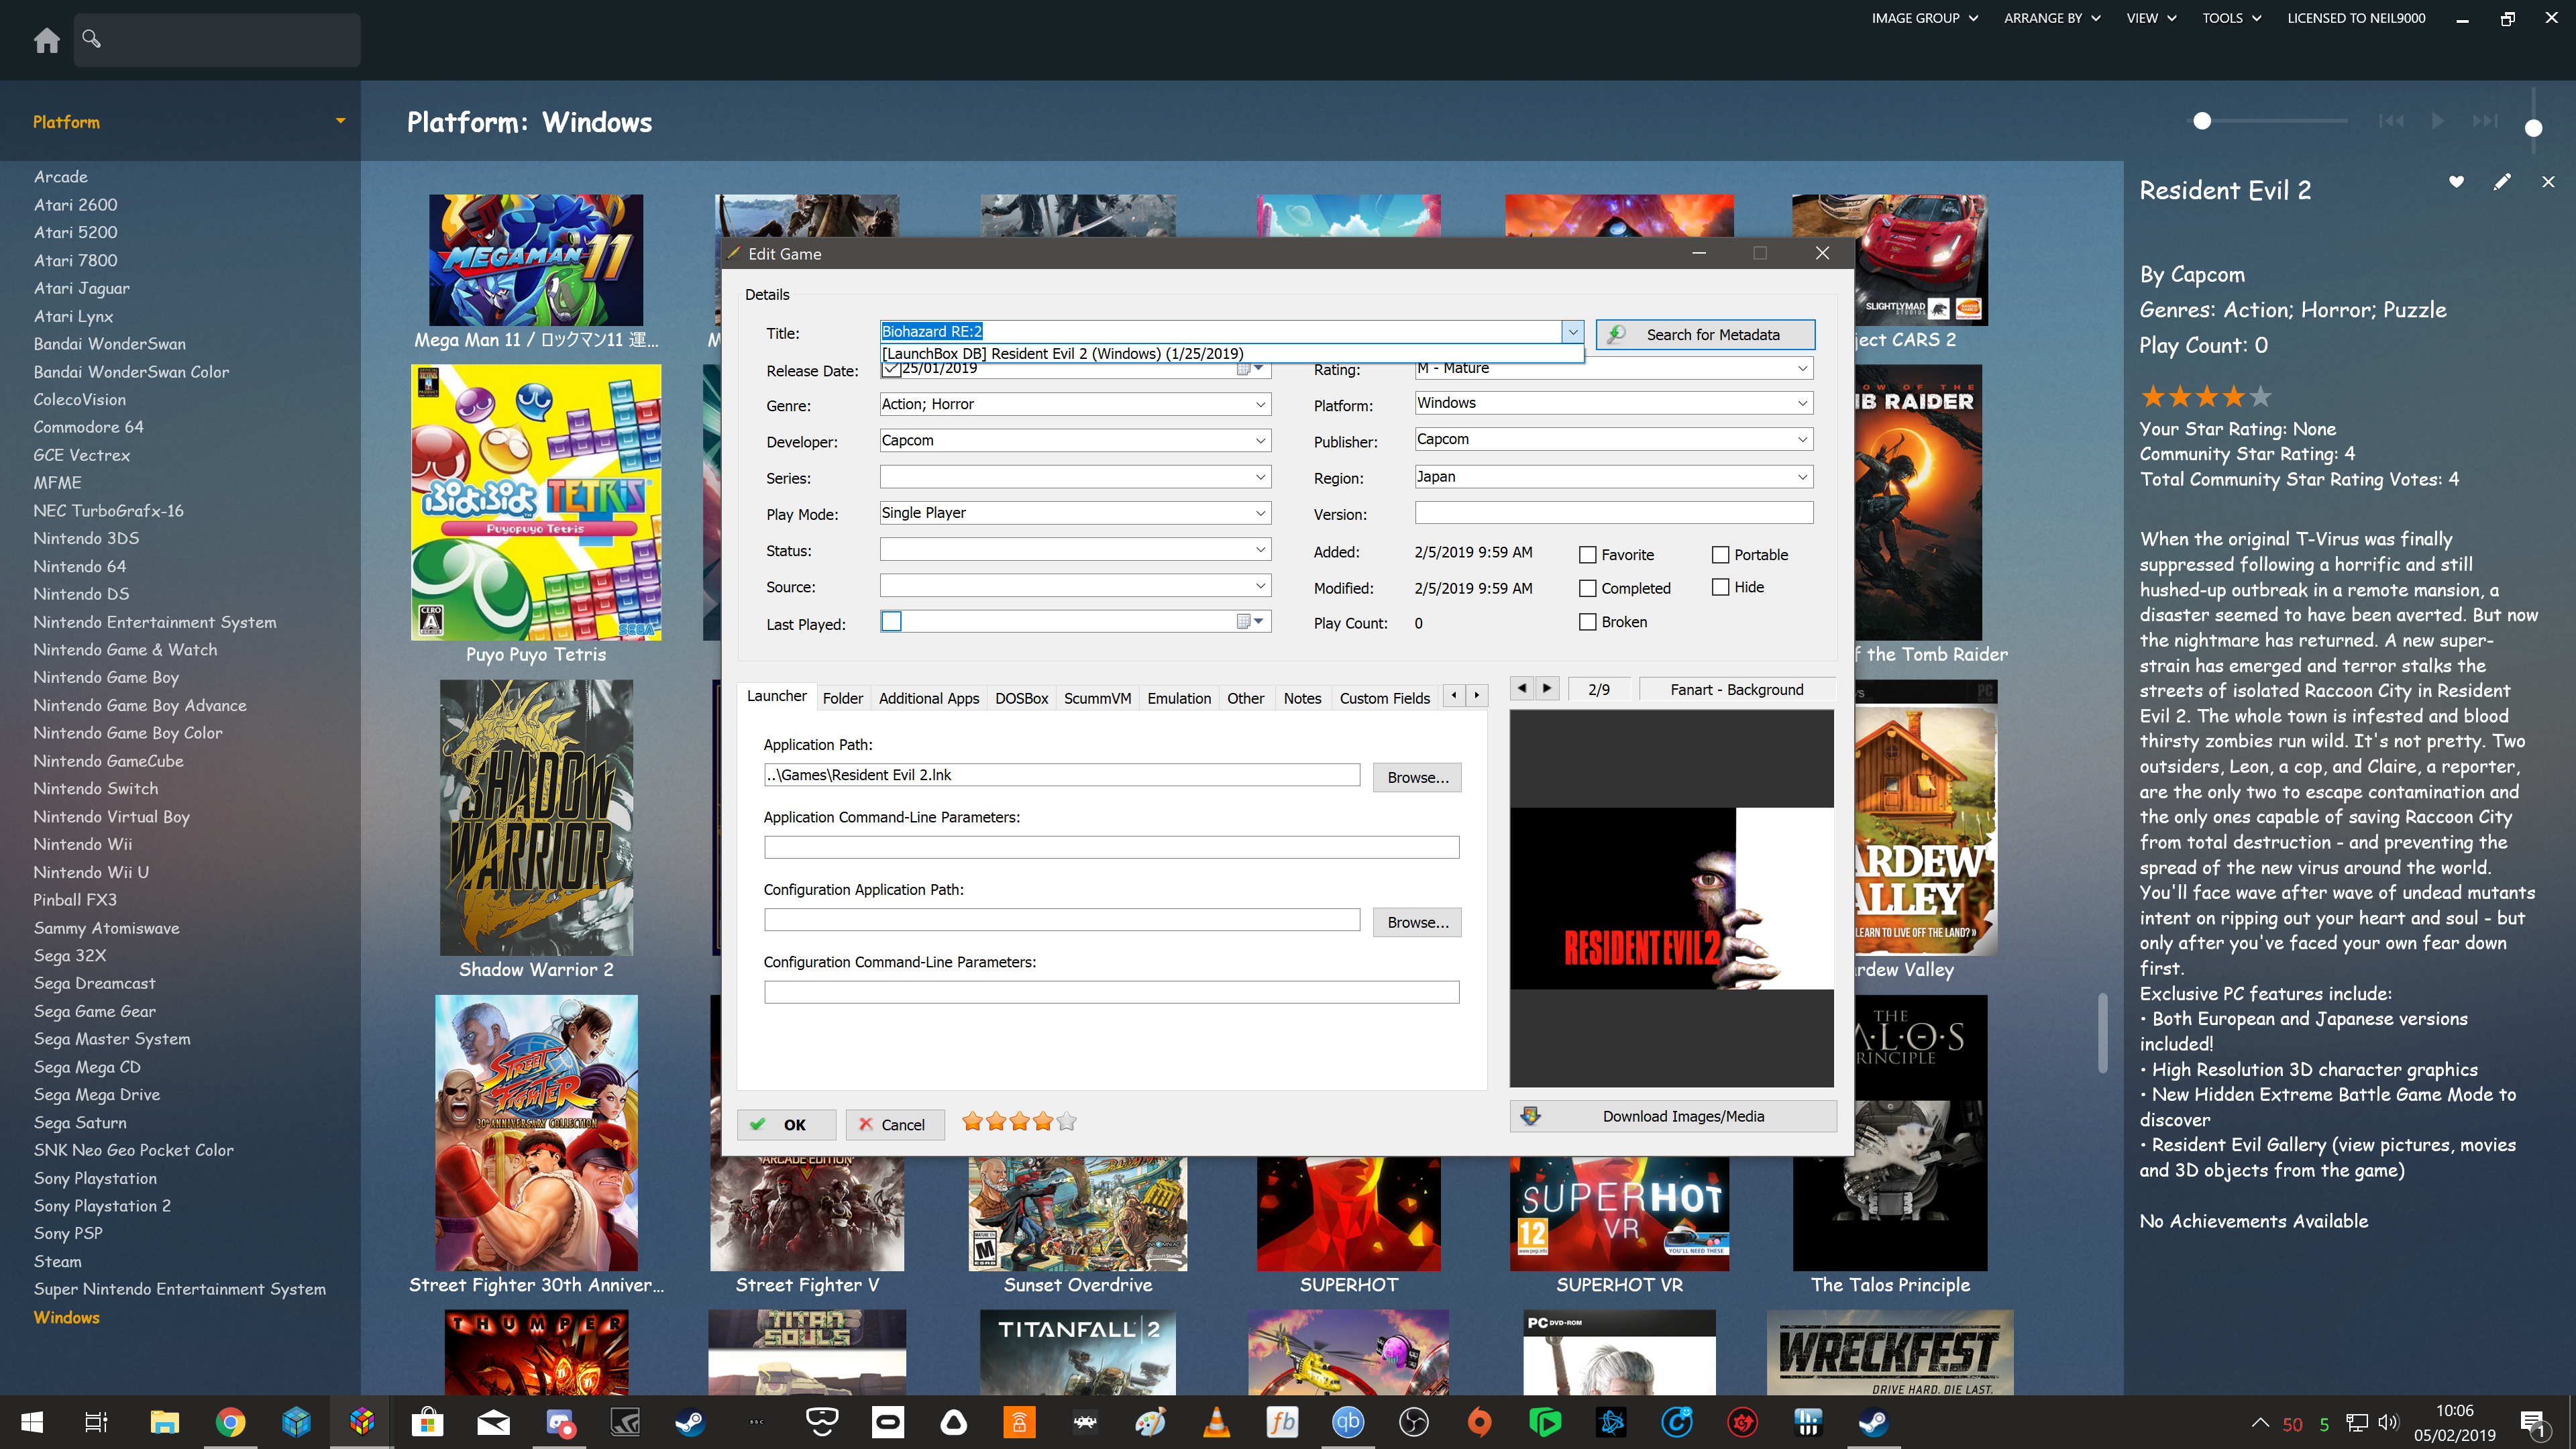Check the Broken checkbox
The image size is (2576, 1449).
(x=1587, y=622)
